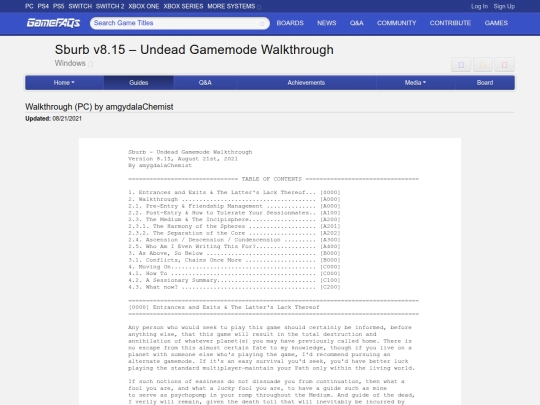Select the PS5 system link
Viewport: 540px width, 405px height.
pyautogui.click(x=59, y=6)
